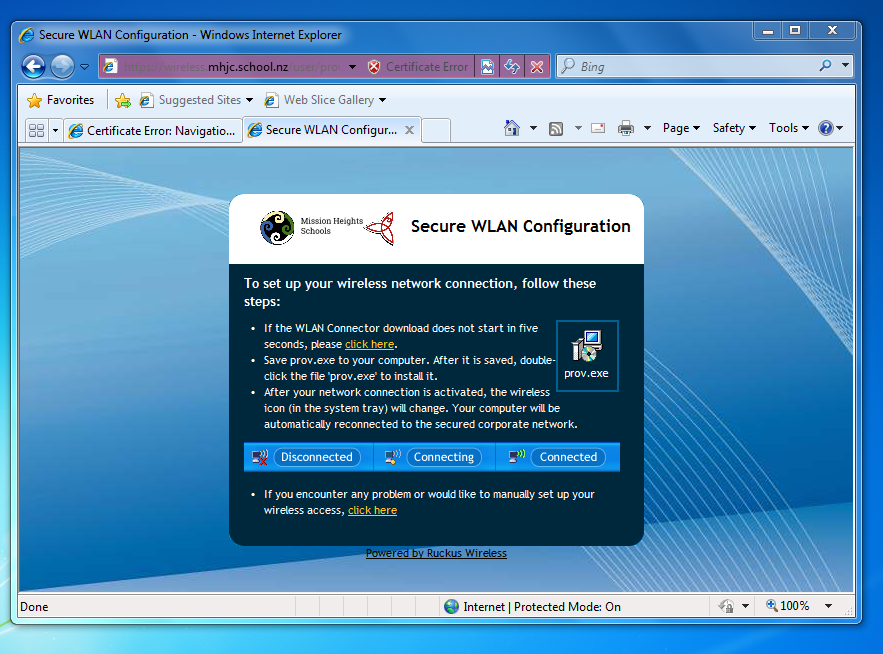Click the browser Back arrow button

[x=33, y=67]
